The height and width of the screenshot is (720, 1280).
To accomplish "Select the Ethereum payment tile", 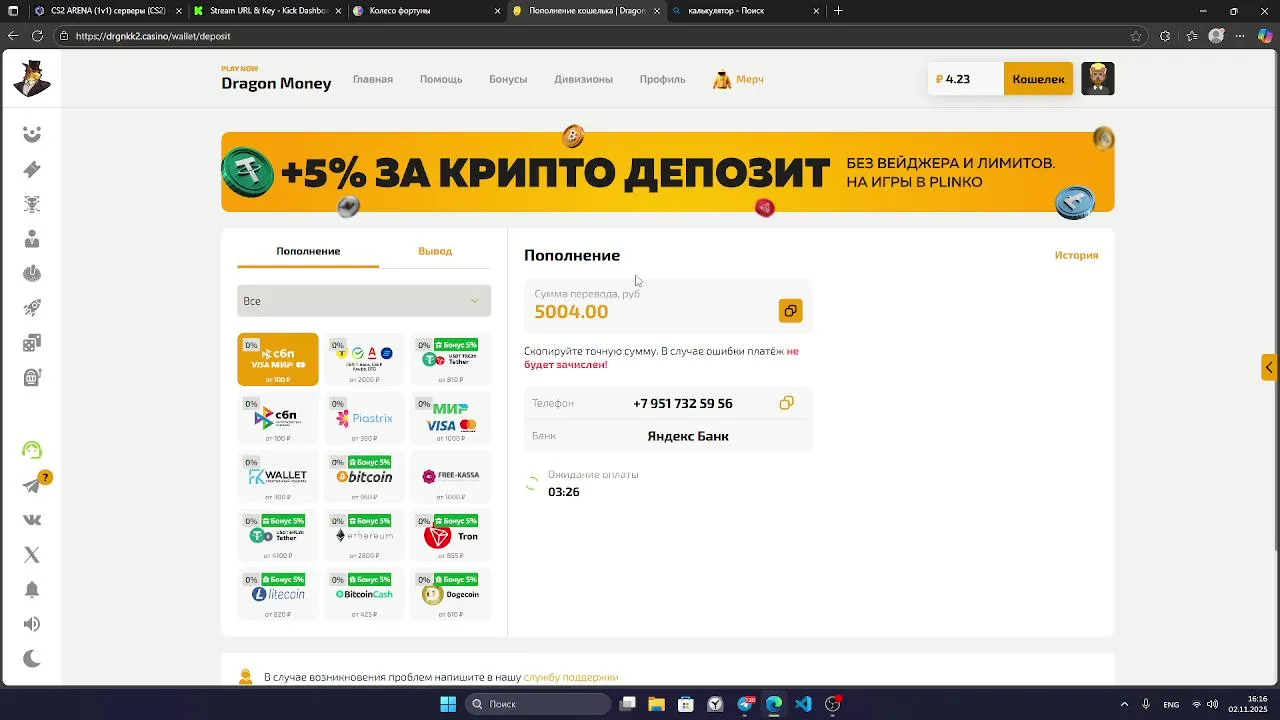I will tap(364, 536).
